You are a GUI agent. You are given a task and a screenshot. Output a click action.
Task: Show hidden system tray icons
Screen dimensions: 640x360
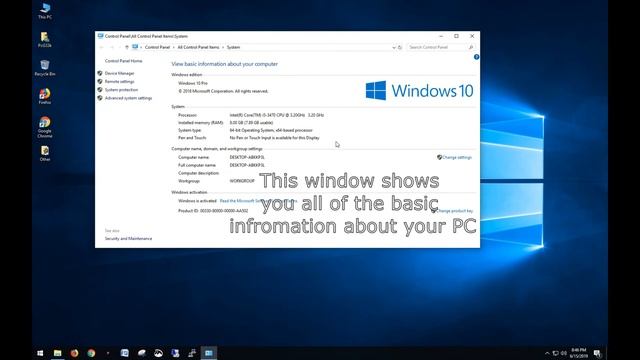547,353
